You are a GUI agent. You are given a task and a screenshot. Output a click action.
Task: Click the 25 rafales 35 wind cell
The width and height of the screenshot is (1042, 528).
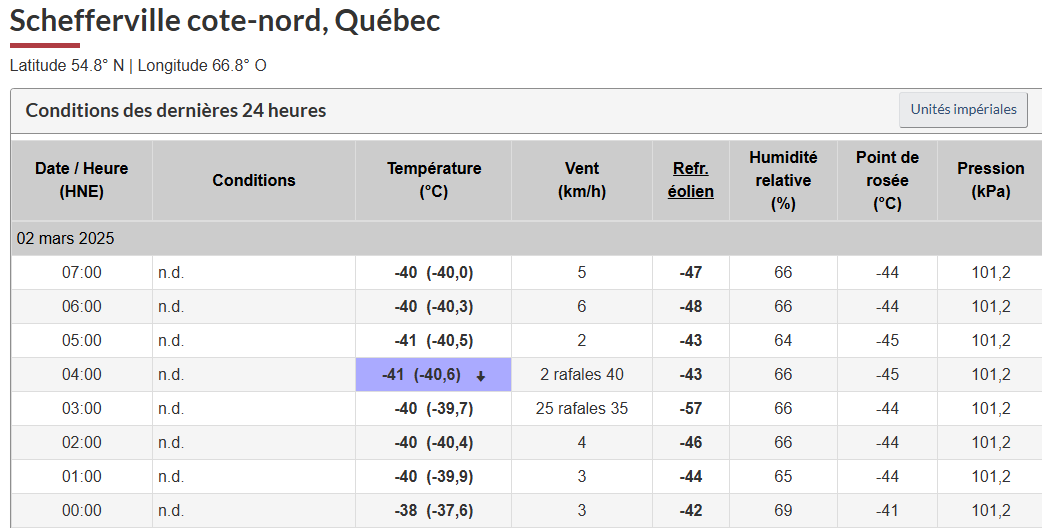[582, 409]
